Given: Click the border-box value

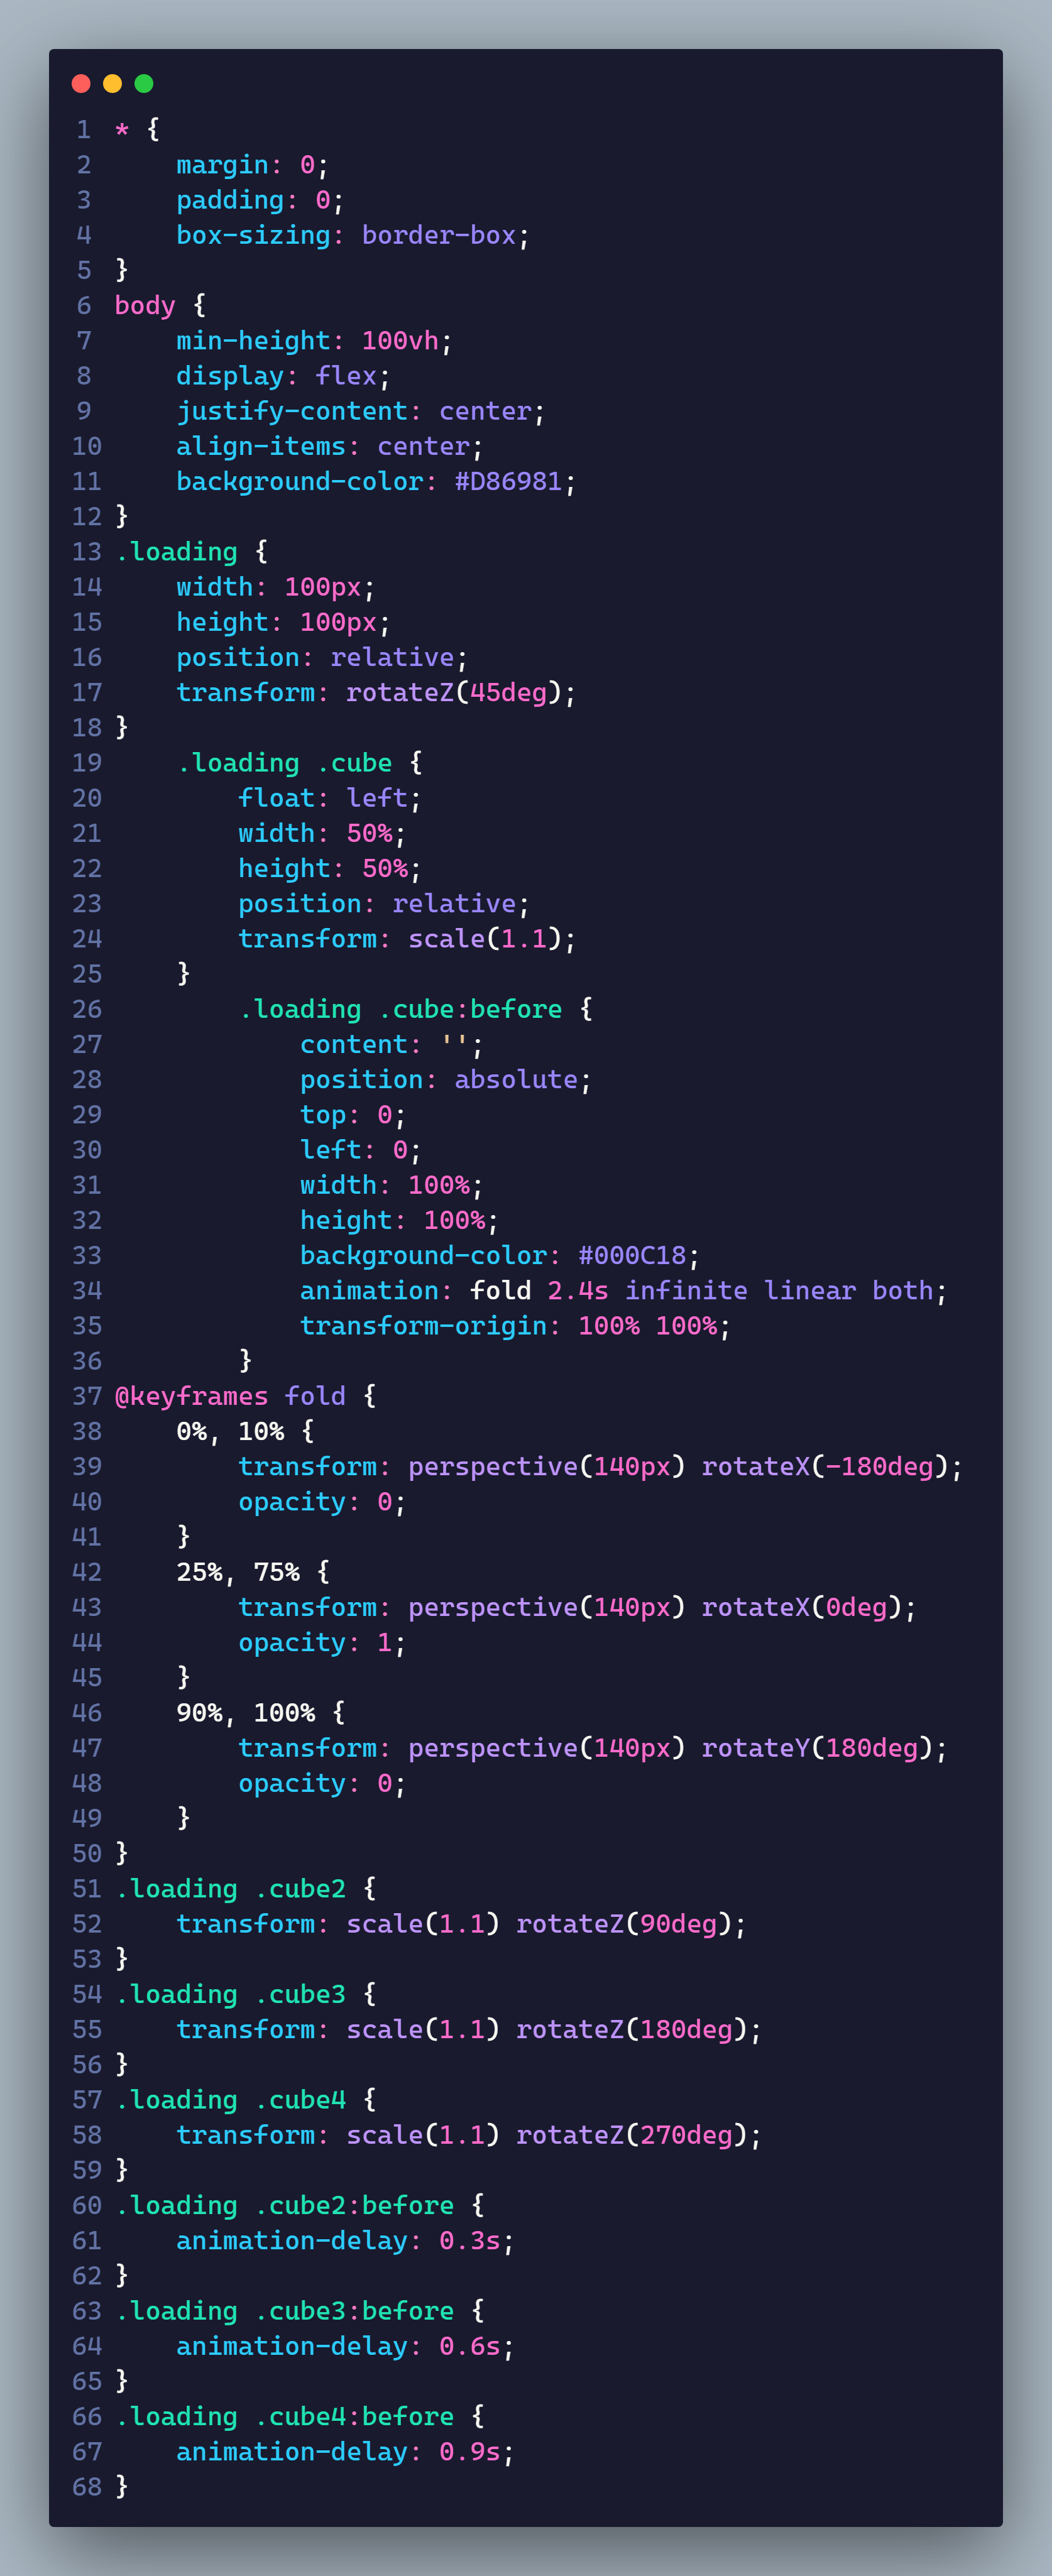Looking at the screenshot, I should point(439,235).
